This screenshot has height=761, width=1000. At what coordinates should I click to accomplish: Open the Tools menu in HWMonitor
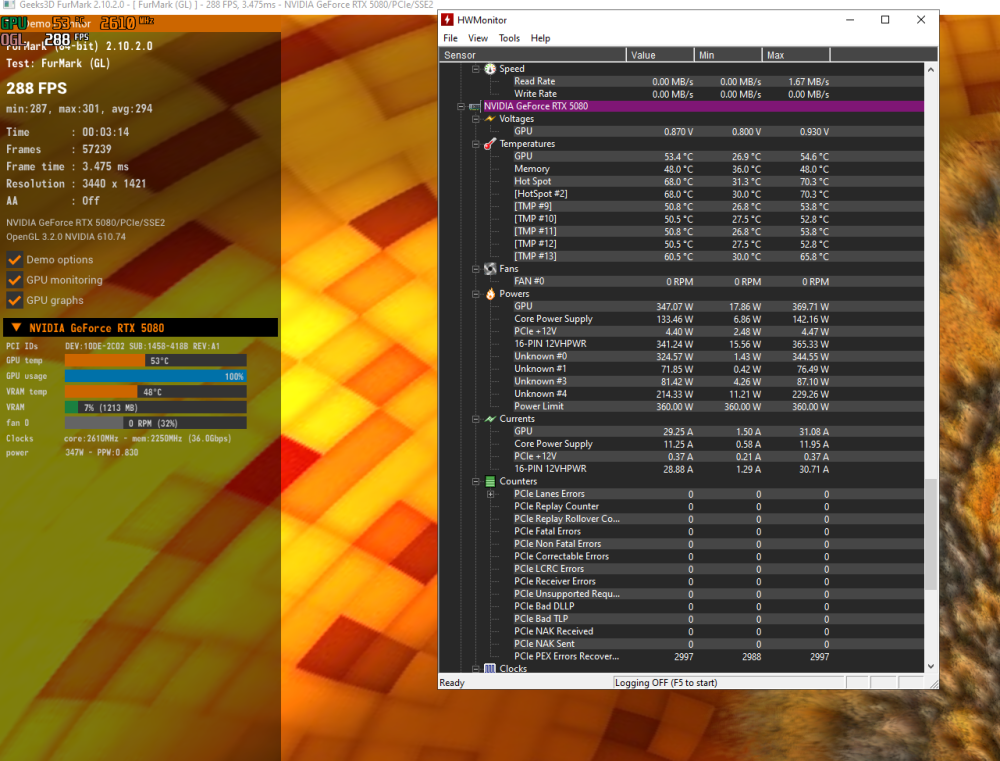pos(509,38)
